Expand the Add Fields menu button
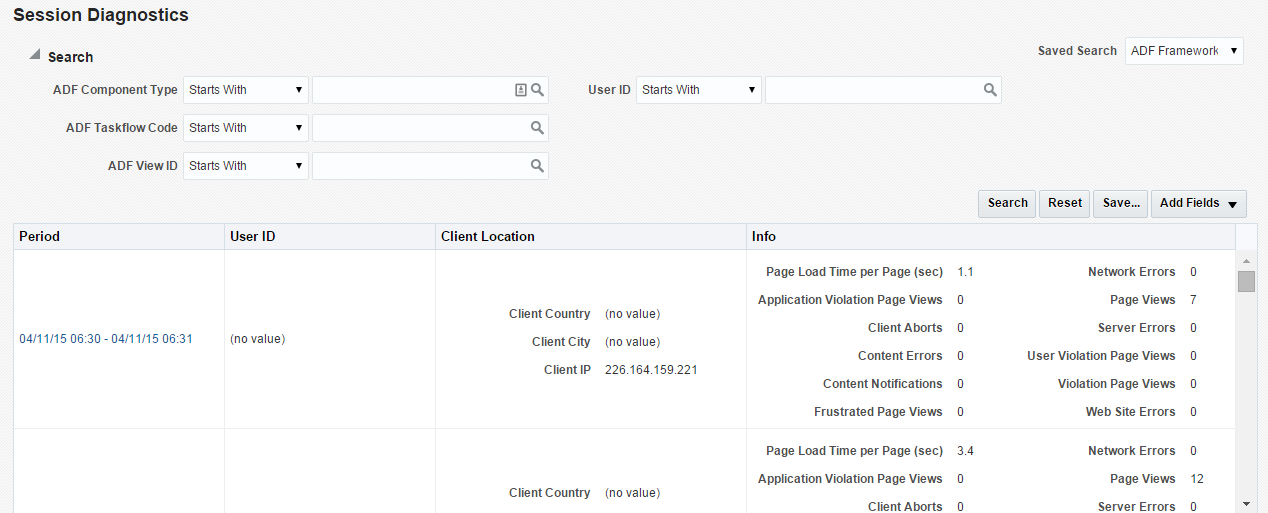 [1198, 203]
